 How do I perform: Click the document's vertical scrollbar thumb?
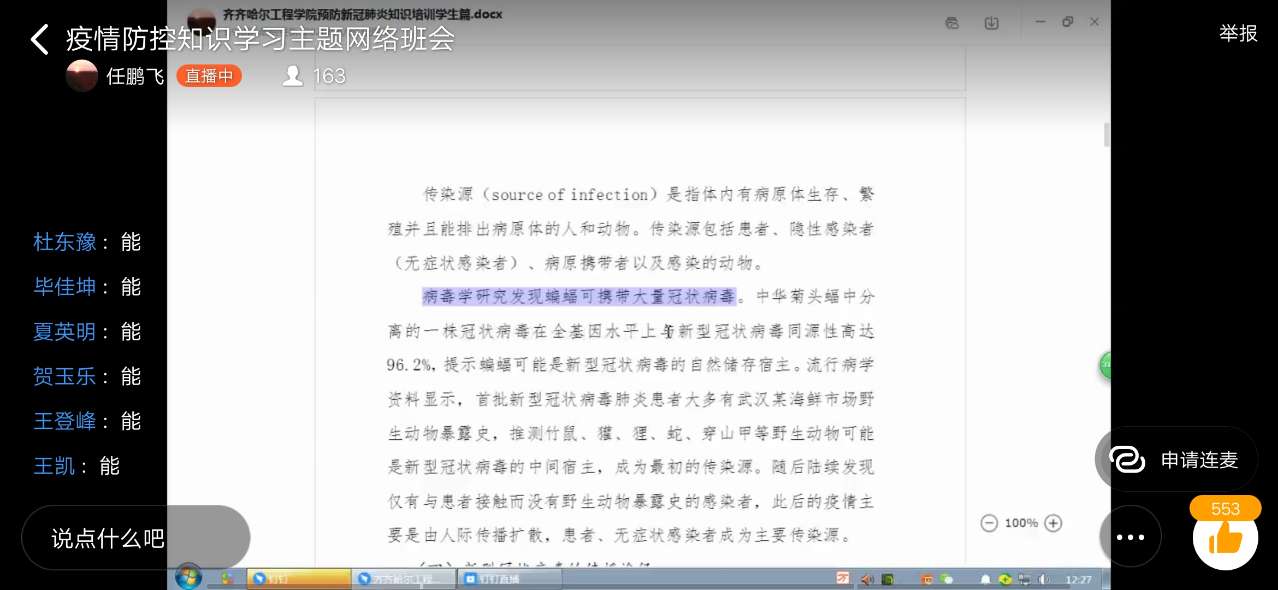pyautogui.click(x=1106, y=135)
